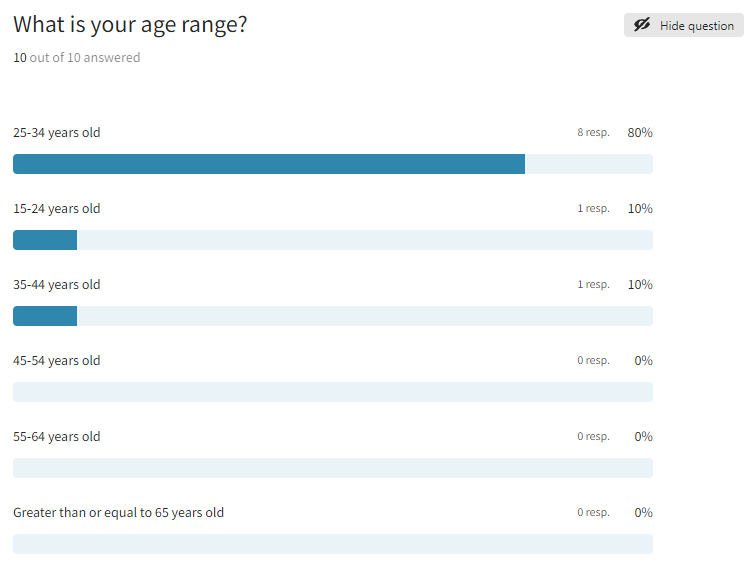The height and width of the screenshot is (576, 756).
Task: Select the empty 45-54 years bar
Action: click(332, 392)
